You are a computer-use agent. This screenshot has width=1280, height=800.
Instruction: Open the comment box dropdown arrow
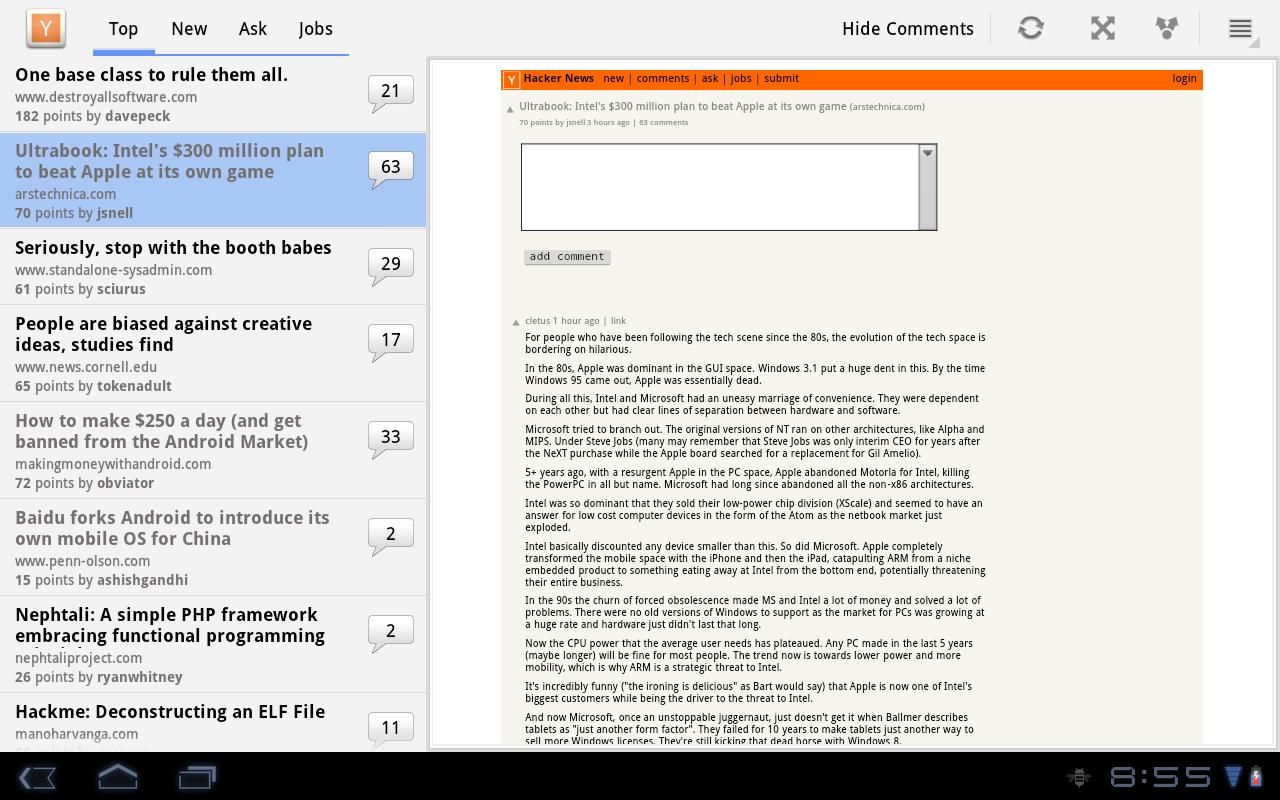point(926,153)
